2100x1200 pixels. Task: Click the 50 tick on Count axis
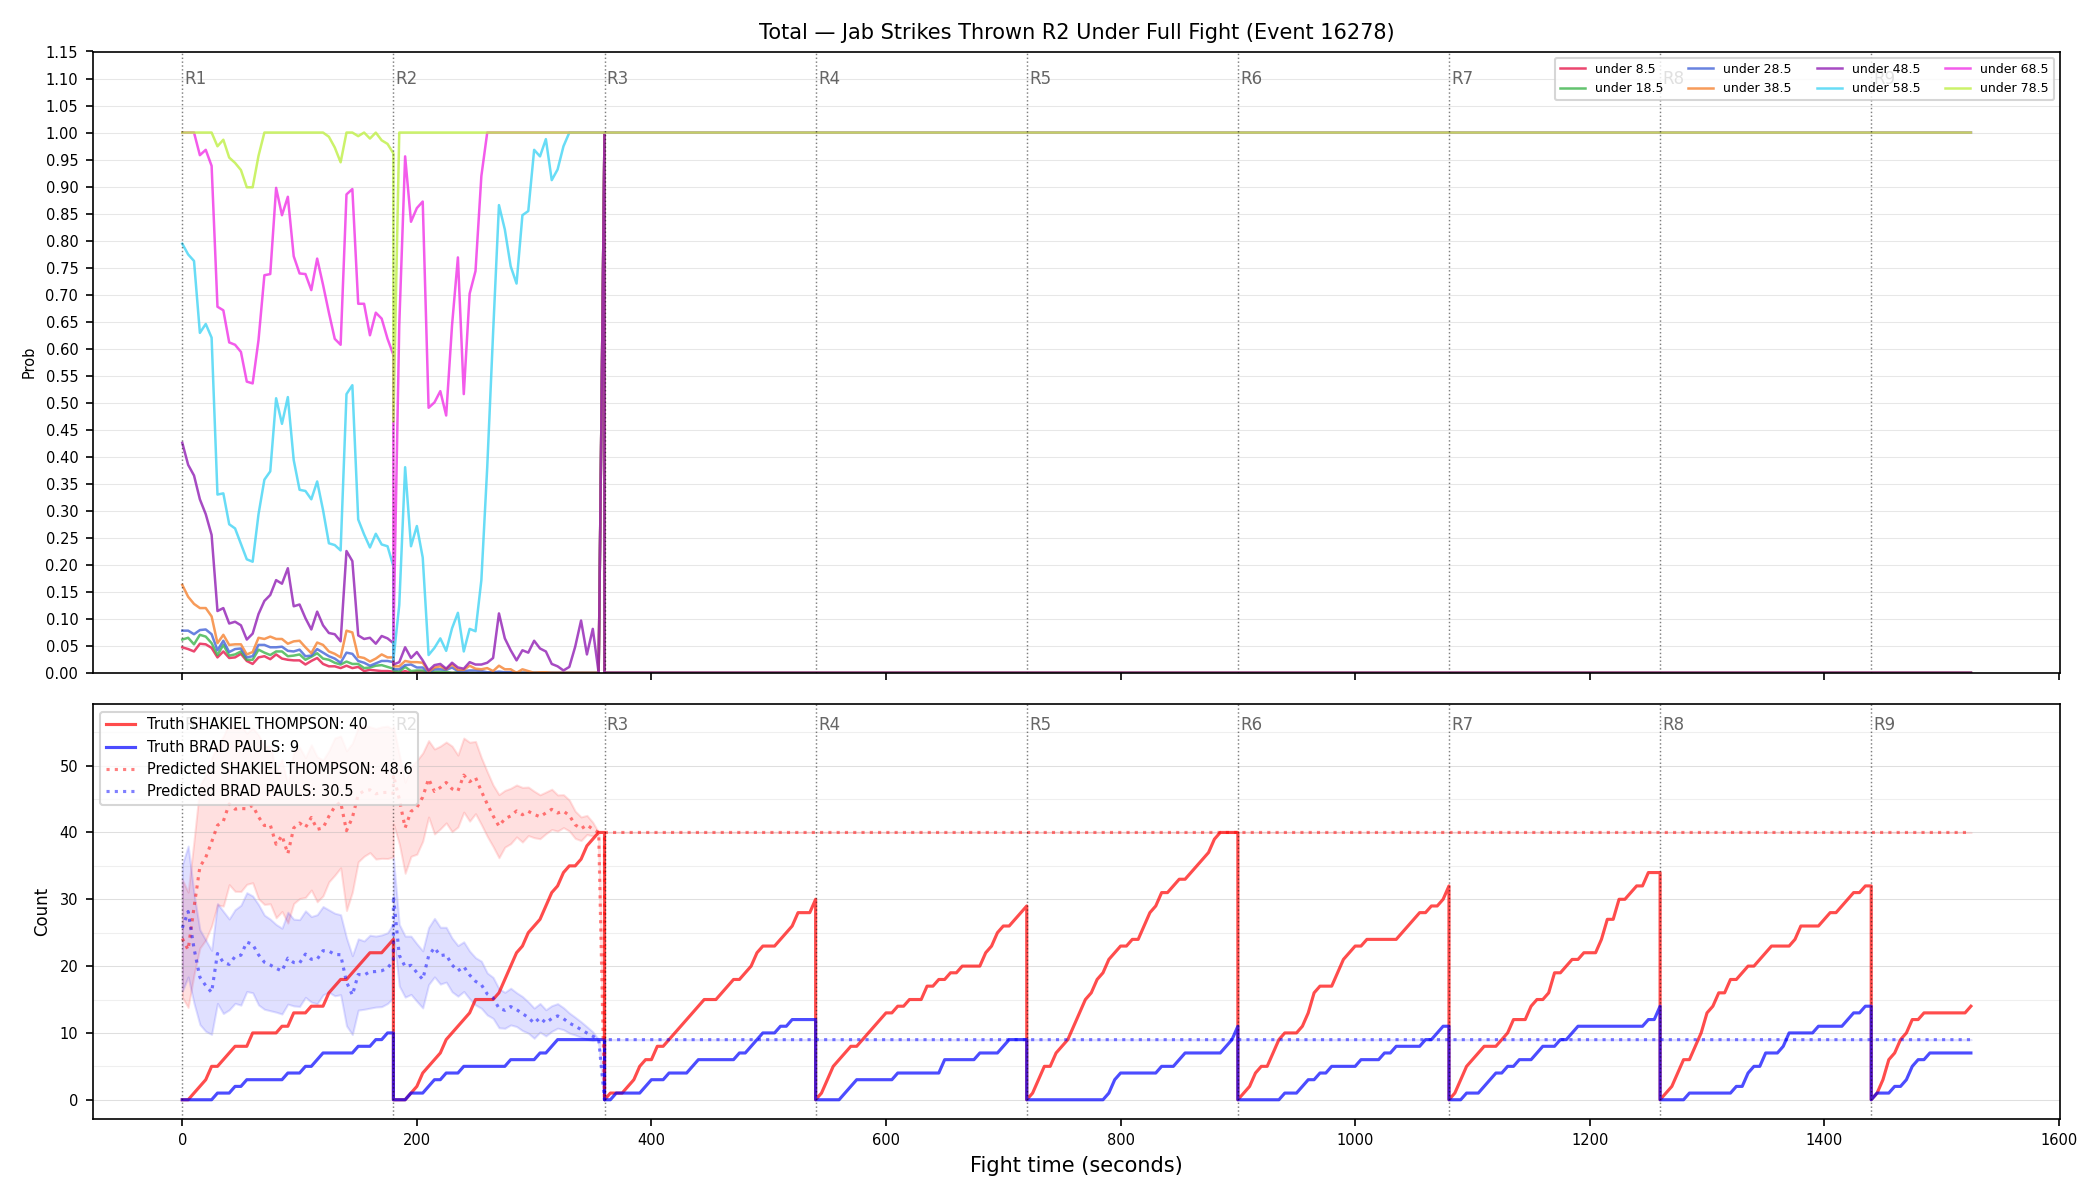pyautogui.click(x=69, y=766)
